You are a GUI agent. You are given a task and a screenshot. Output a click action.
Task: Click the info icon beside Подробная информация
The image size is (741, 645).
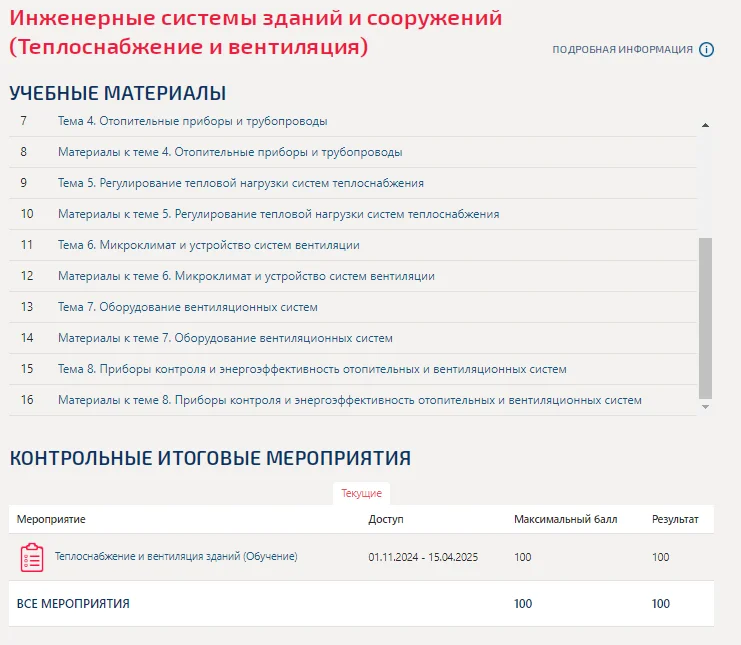click(x=706, y=49)
